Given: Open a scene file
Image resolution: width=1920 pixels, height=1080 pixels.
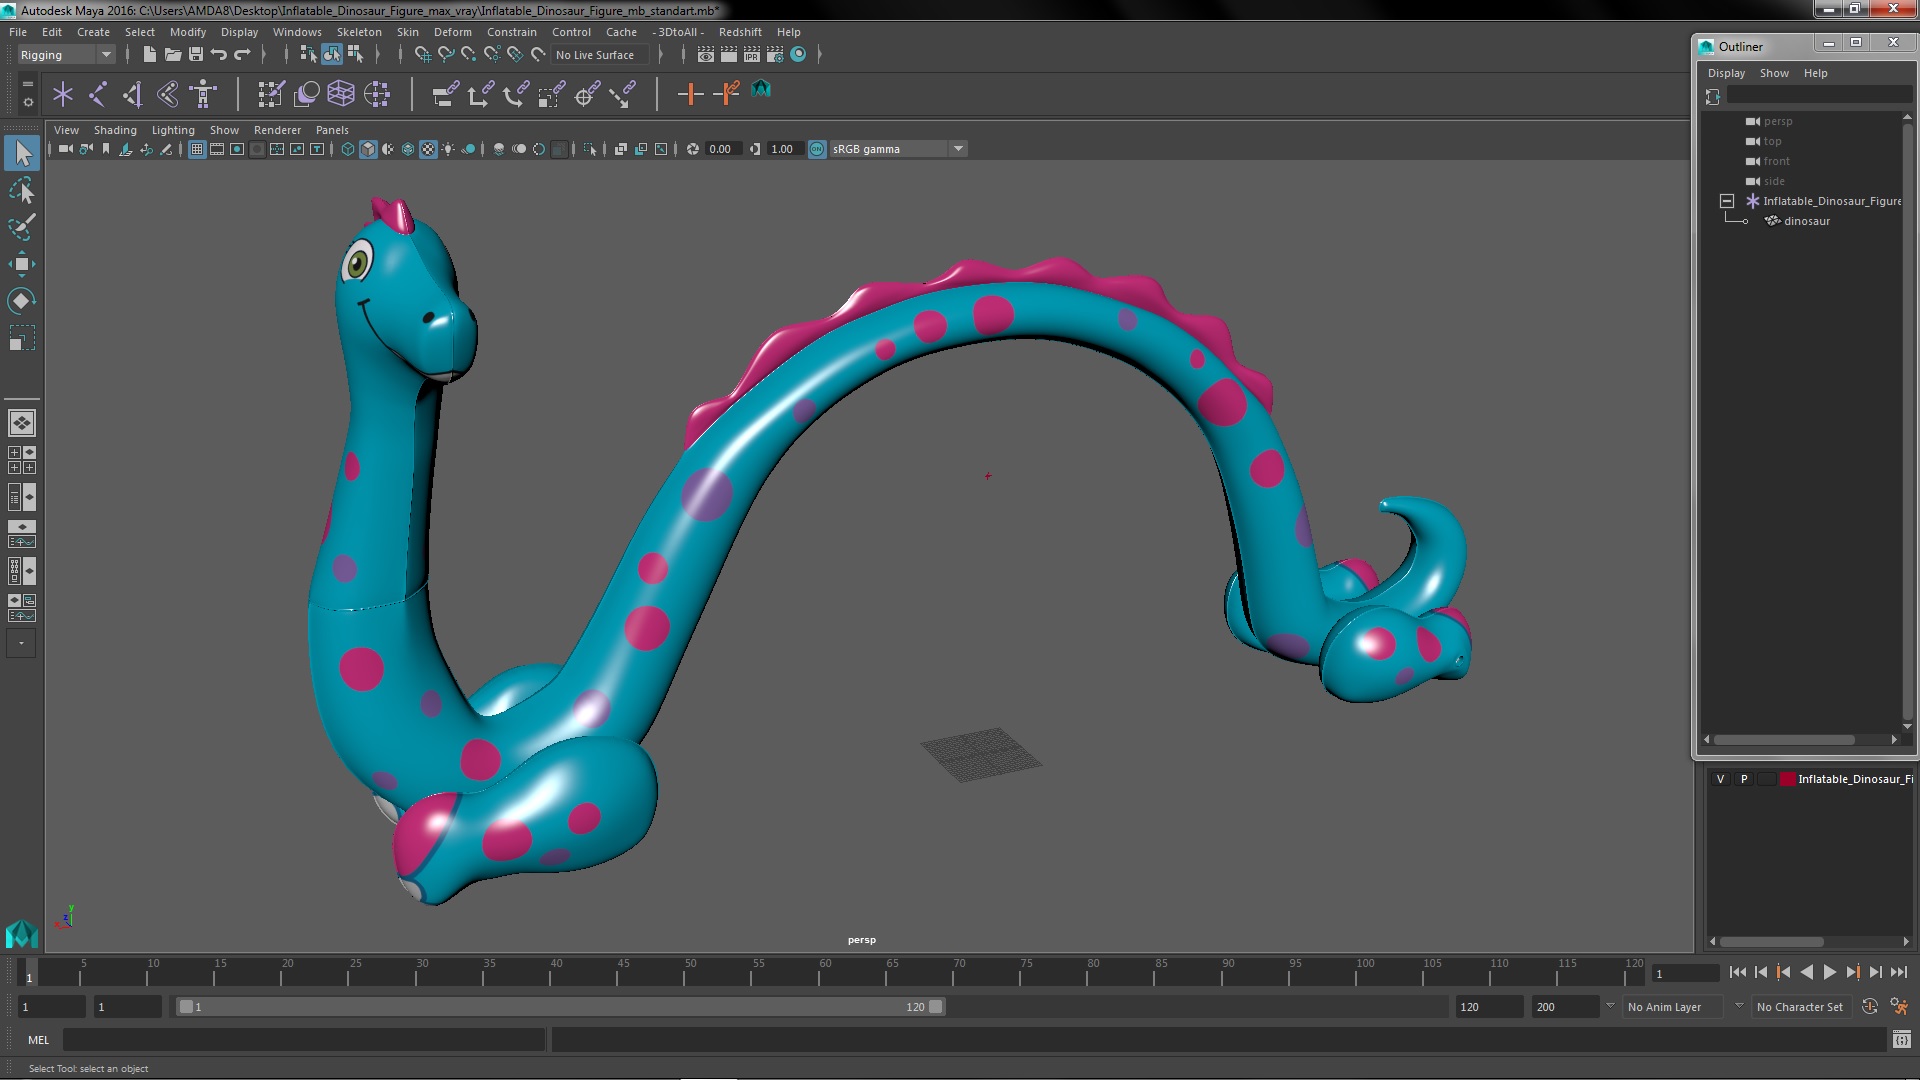Looking at the screenshot, I should (172, 55).
